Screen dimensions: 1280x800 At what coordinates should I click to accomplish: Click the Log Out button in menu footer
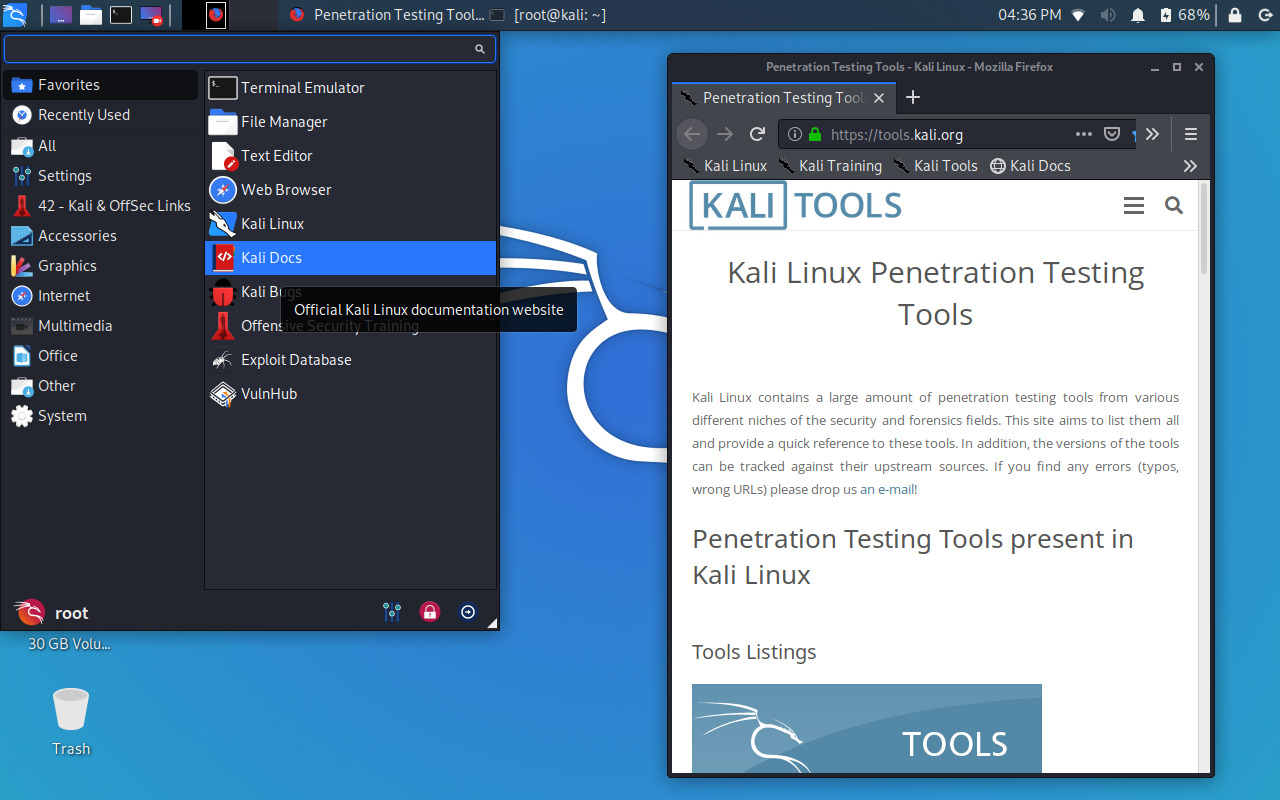tap(468, 611)
